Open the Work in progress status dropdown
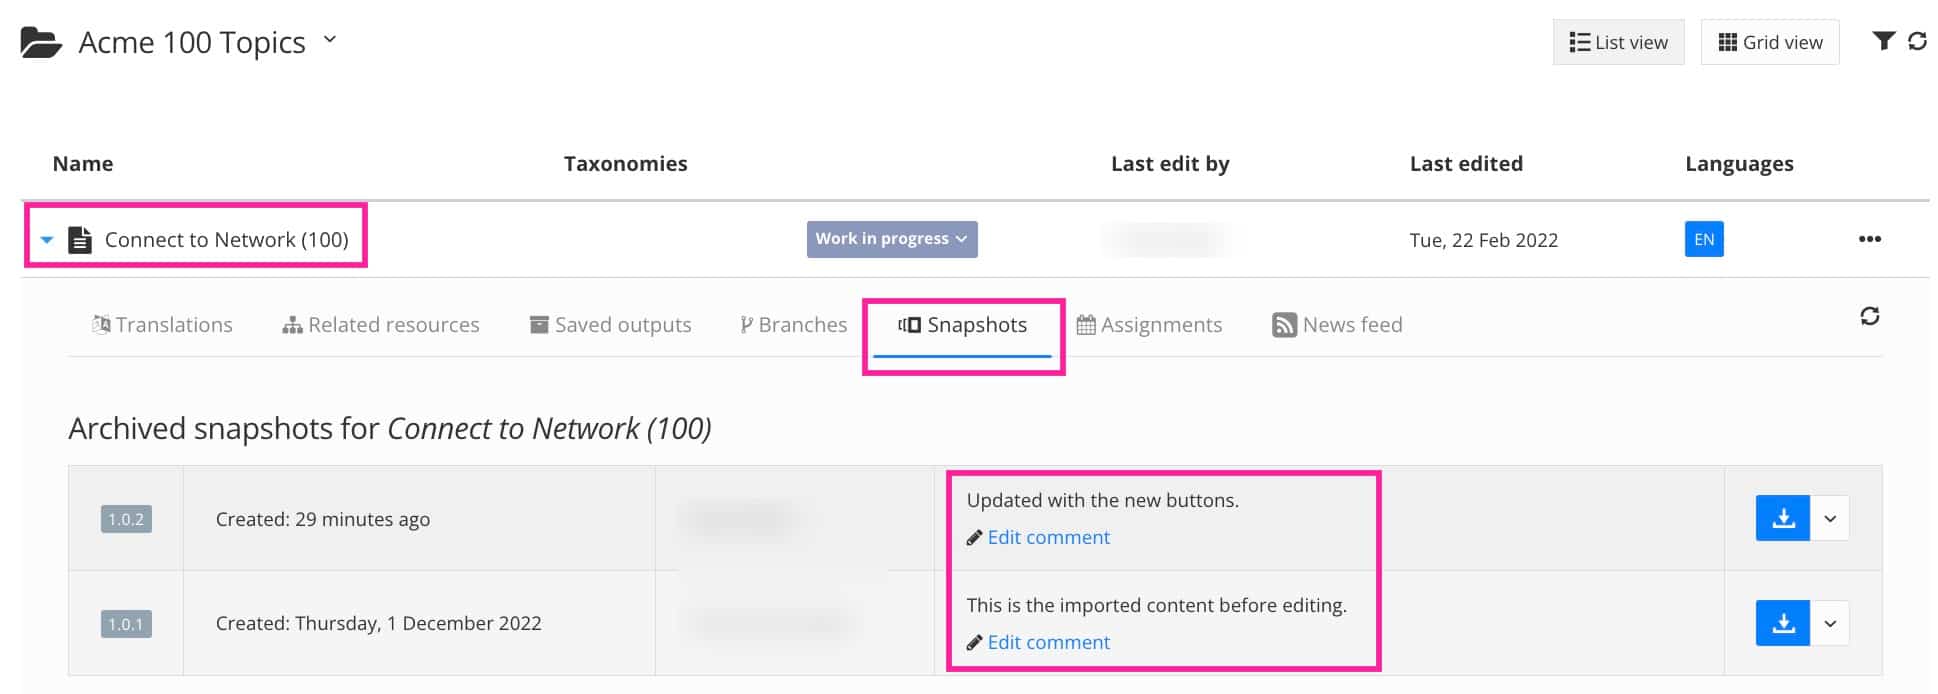The width and height of the screenshot is (1938, 694). pyautogui.click(x=891, y=239)
